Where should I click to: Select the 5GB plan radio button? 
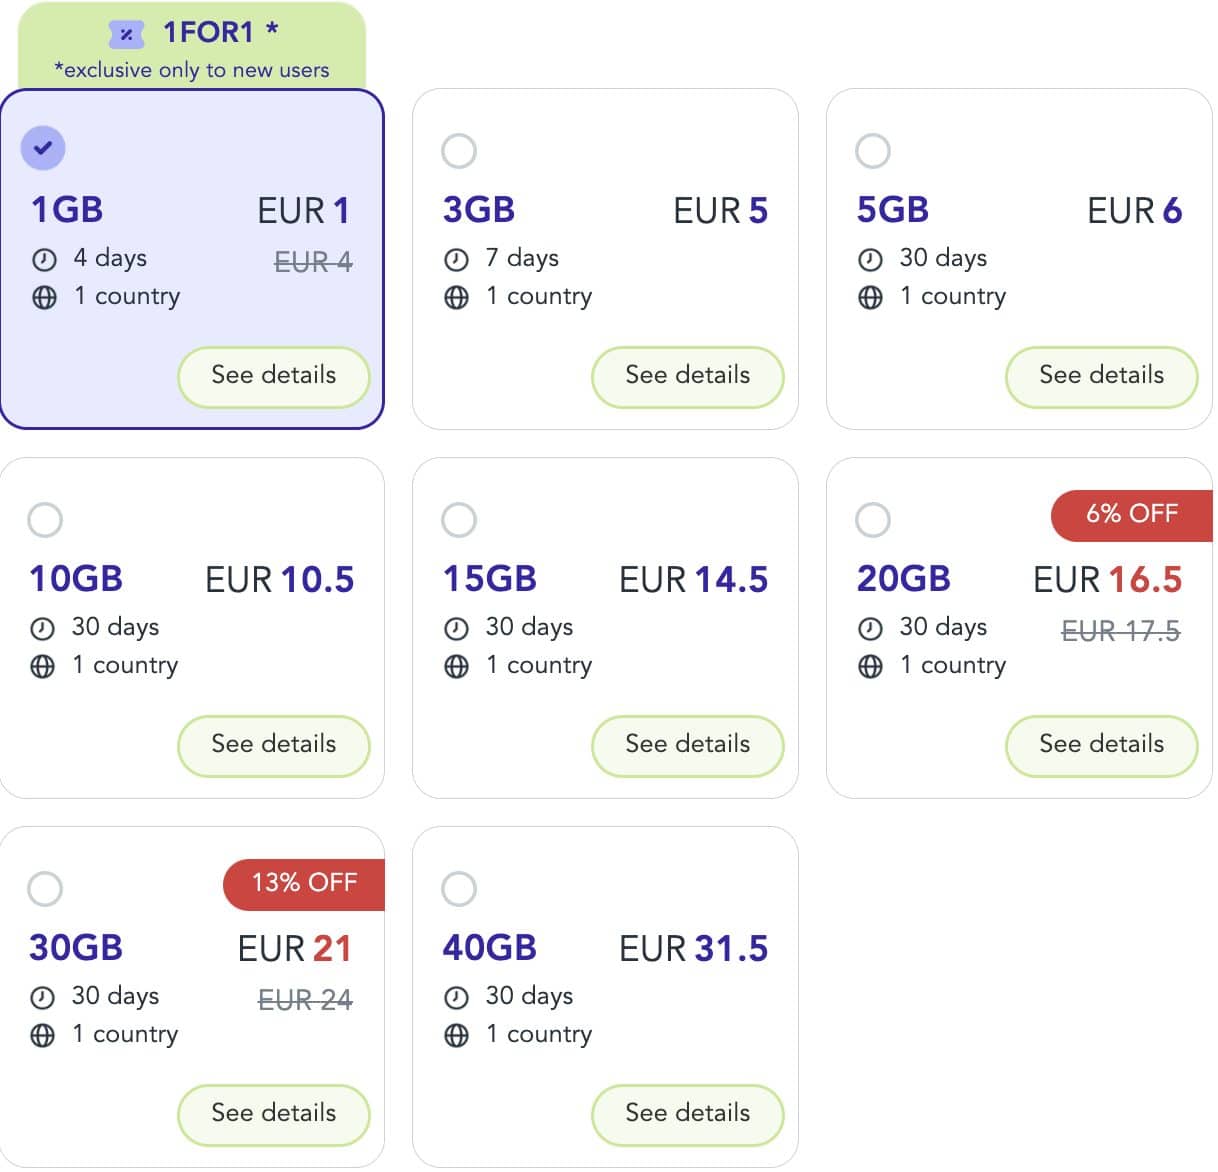pos(873,152)
